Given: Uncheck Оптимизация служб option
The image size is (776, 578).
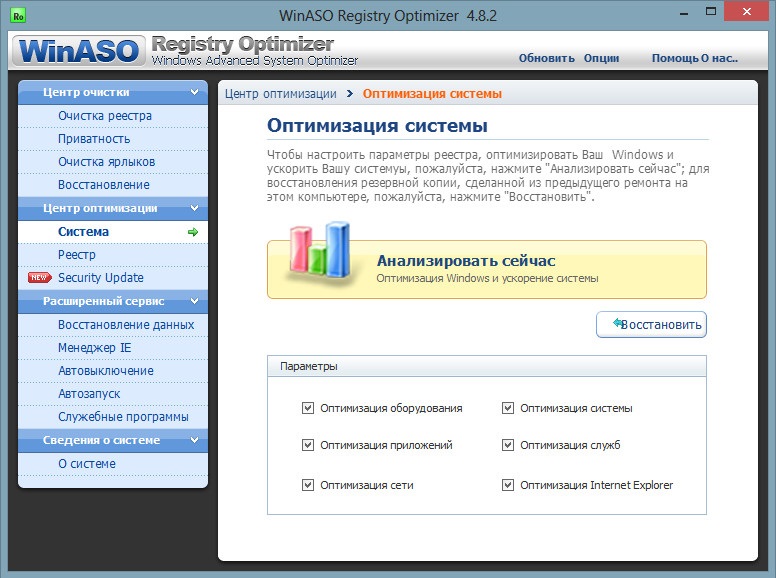Looking at the screenshot, I should tap(508, 445).
